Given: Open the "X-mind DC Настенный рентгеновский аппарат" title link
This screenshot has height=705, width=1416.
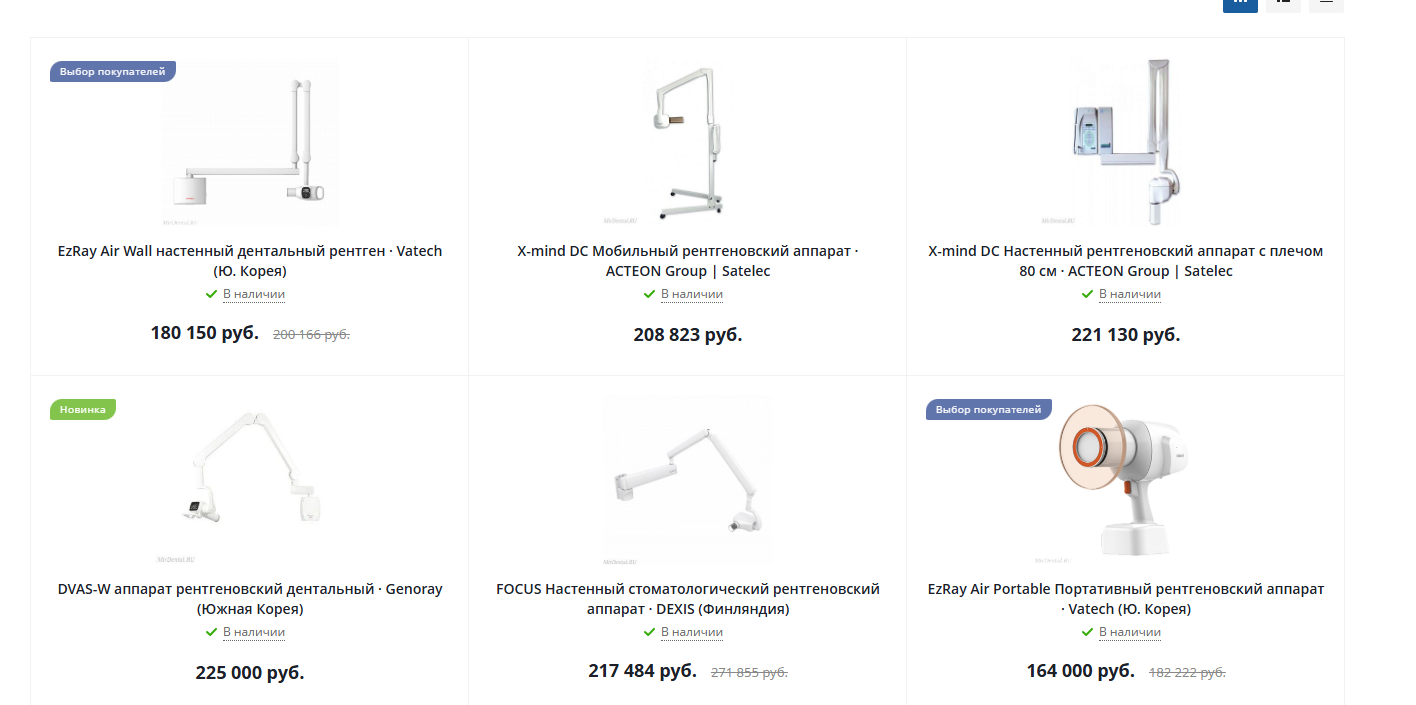Looking at the screenshot, I should coord(1126,261).
